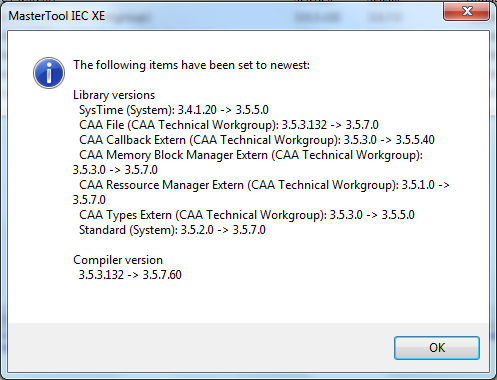Image resolution: width=497 pixels, height=380 pixels.
Task: Click the blue information icon
Action: tap(49, 73)
